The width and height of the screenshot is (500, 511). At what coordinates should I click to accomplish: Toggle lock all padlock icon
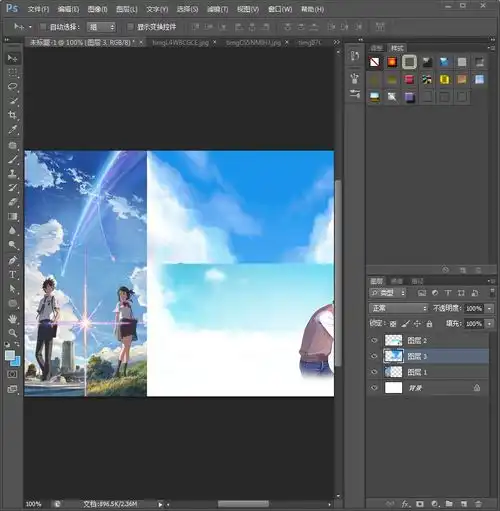[x=429, y=324]
